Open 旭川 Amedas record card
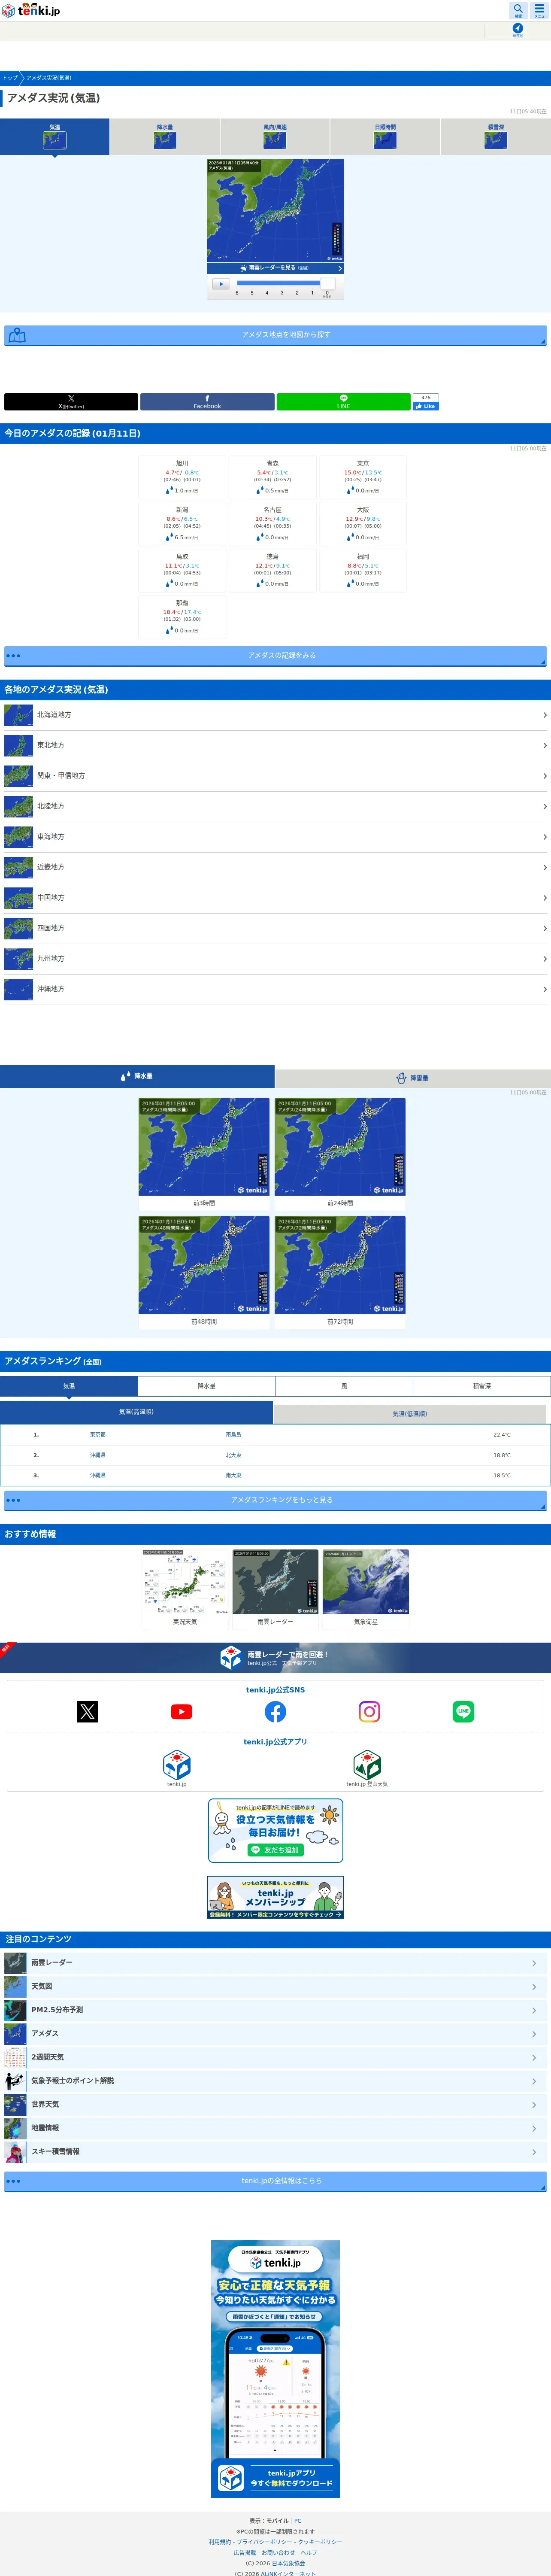Image resolution: width=551 pixels, height=2576 pixels. point(182,478)
